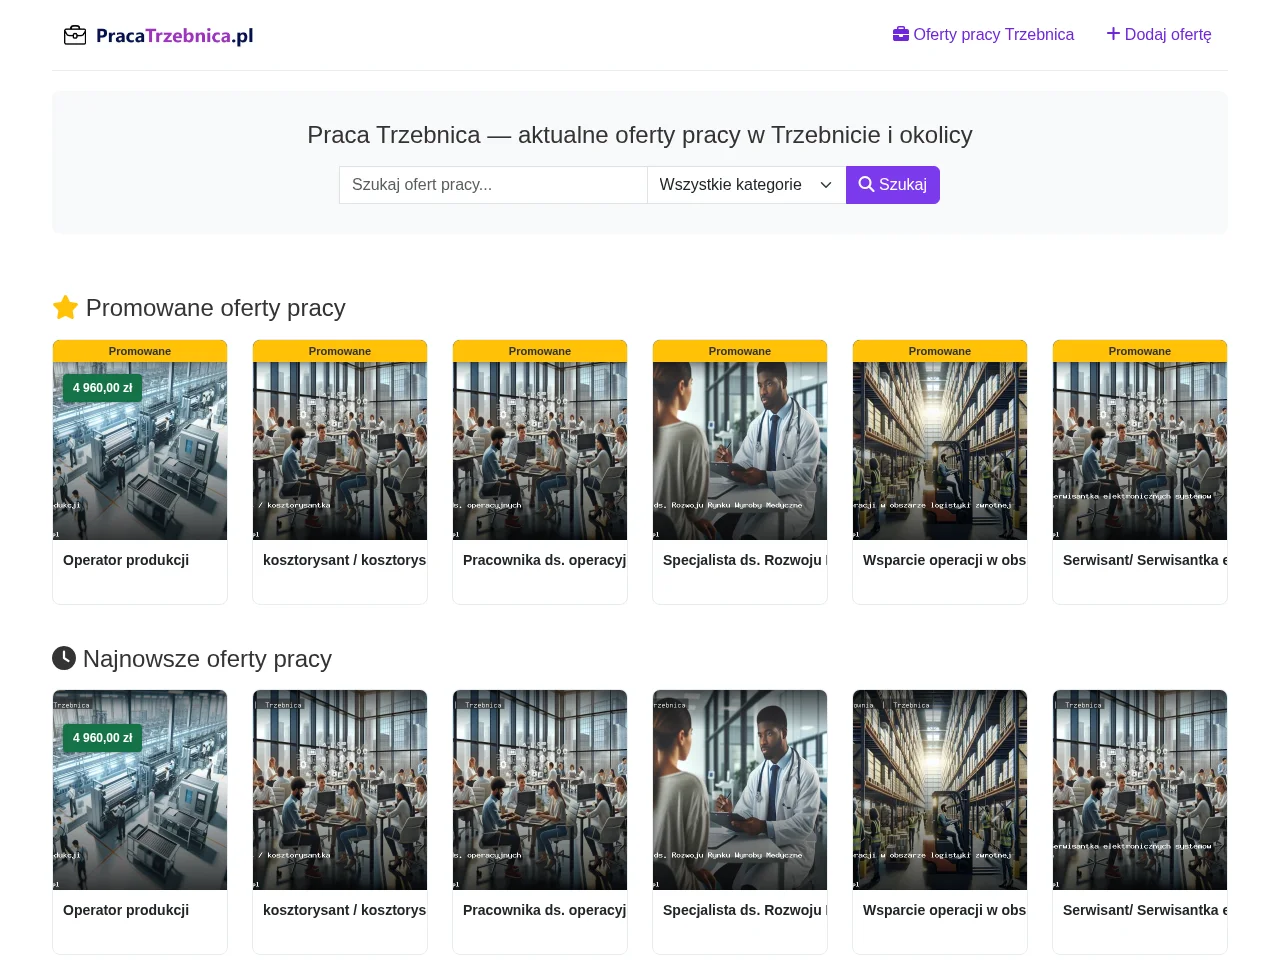
Task: Click Promowane label on Operator produkcji card
Action: click(140, 351)
